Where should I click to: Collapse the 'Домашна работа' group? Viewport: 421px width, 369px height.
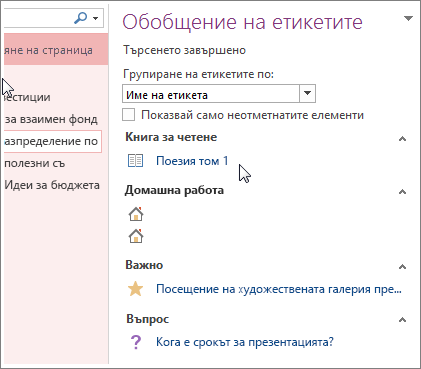pyautogui.click(x=402, y=192)
